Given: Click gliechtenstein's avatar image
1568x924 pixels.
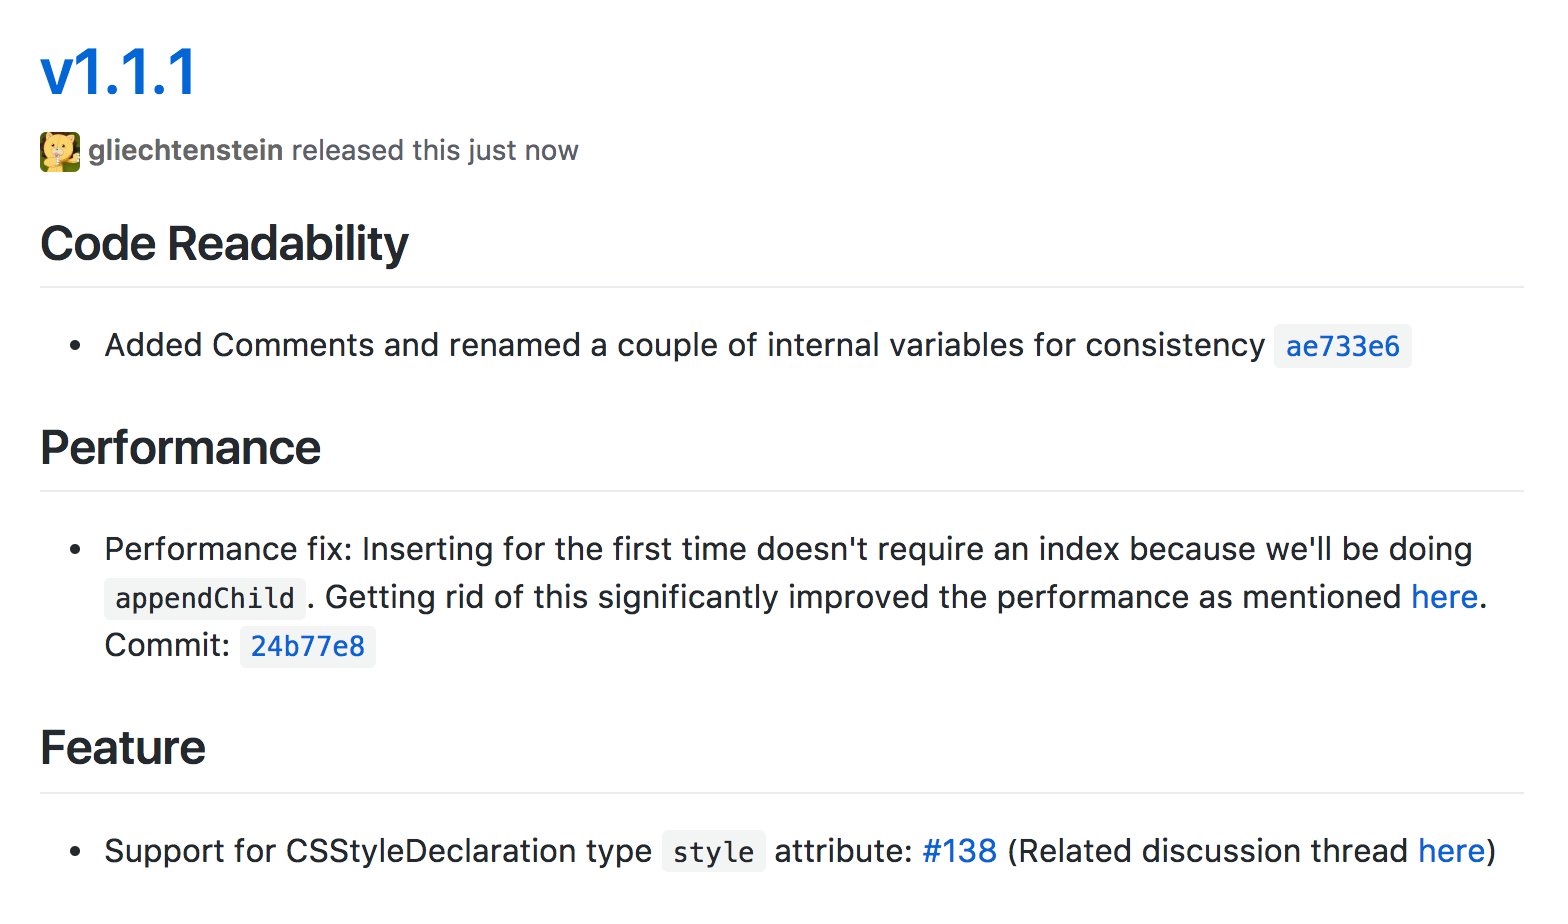Looking at the screenshot, I should (x=60, y=152).
